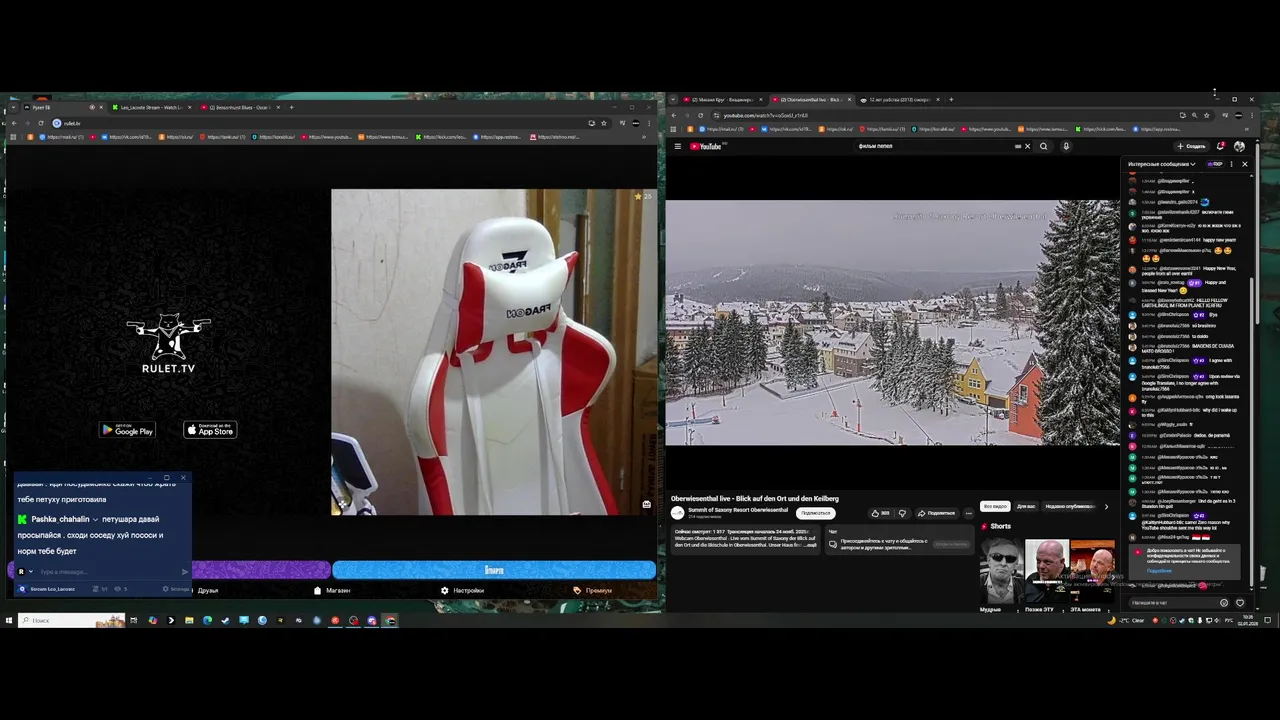Open the third Shorts thumbnail
The width and height of the screenshot is (1280, 720).
(1092, 571)
